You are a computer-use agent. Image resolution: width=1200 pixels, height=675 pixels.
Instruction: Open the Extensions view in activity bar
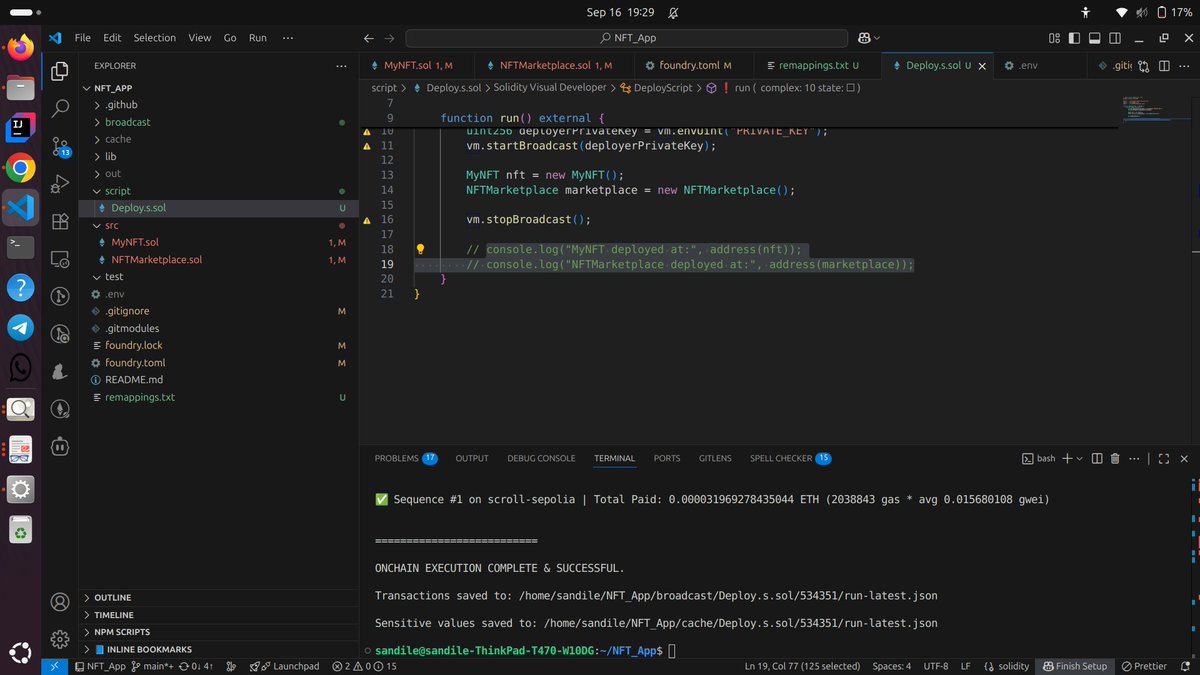59,221
